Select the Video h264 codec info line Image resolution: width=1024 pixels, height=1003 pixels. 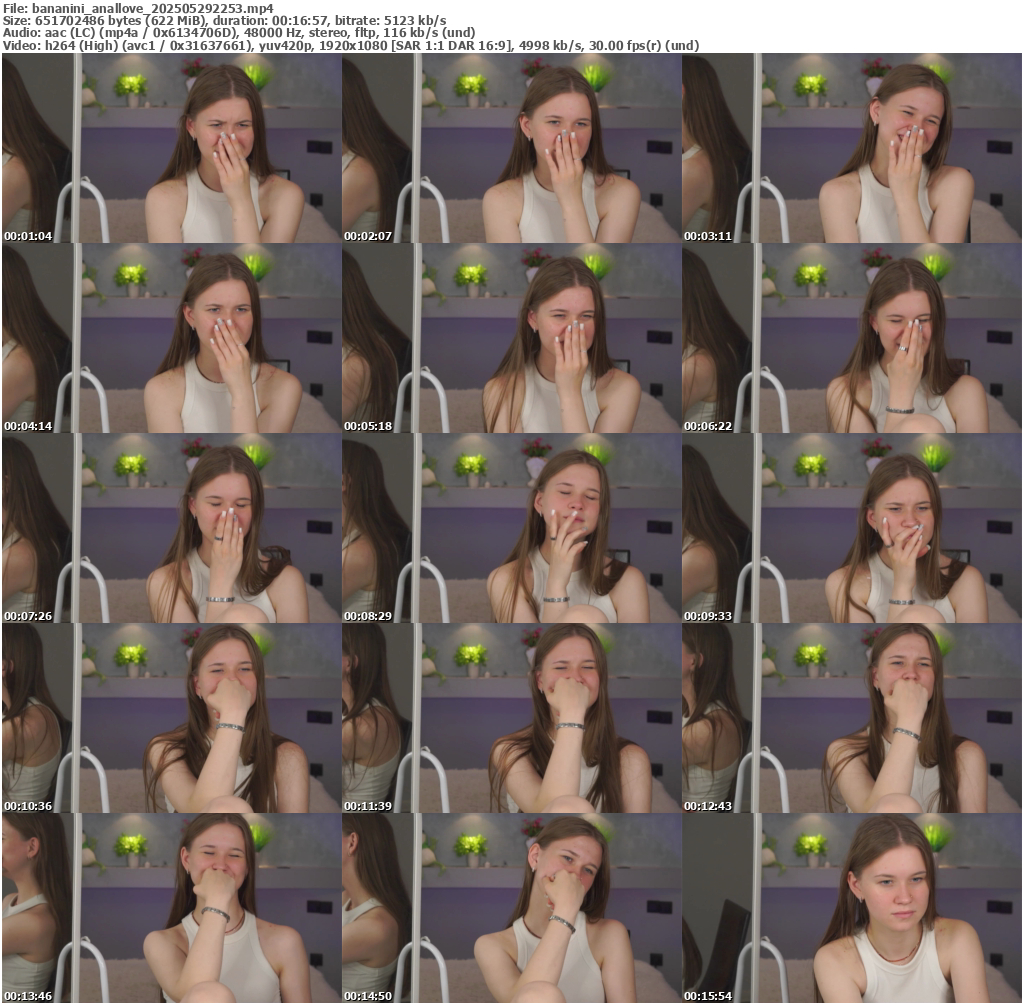tap(351, 45)
